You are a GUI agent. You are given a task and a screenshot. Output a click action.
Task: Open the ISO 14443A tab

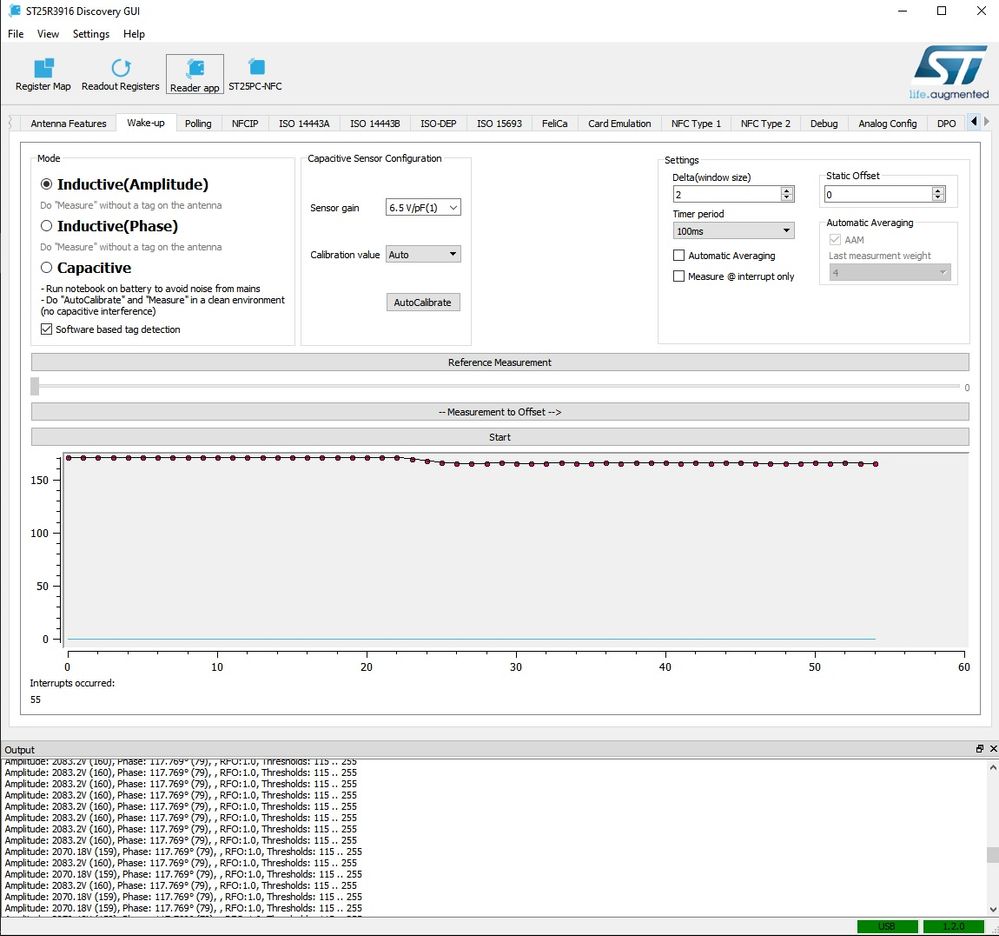pos(305,124)
